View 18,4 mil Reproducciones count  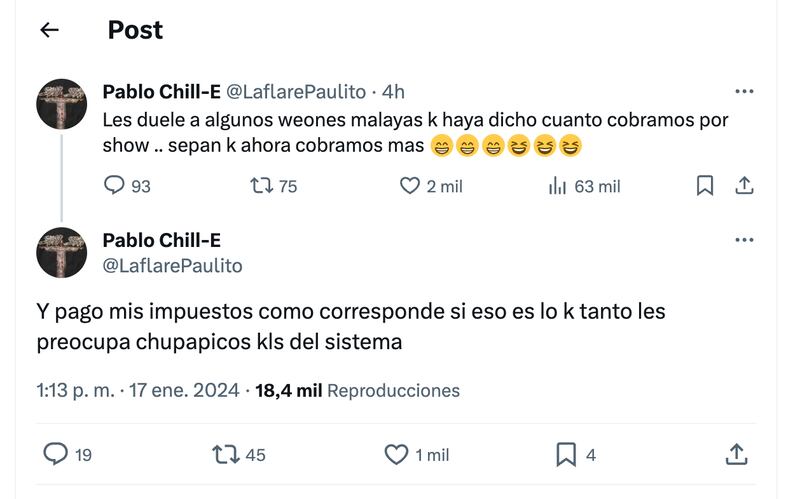click(358, 391)
